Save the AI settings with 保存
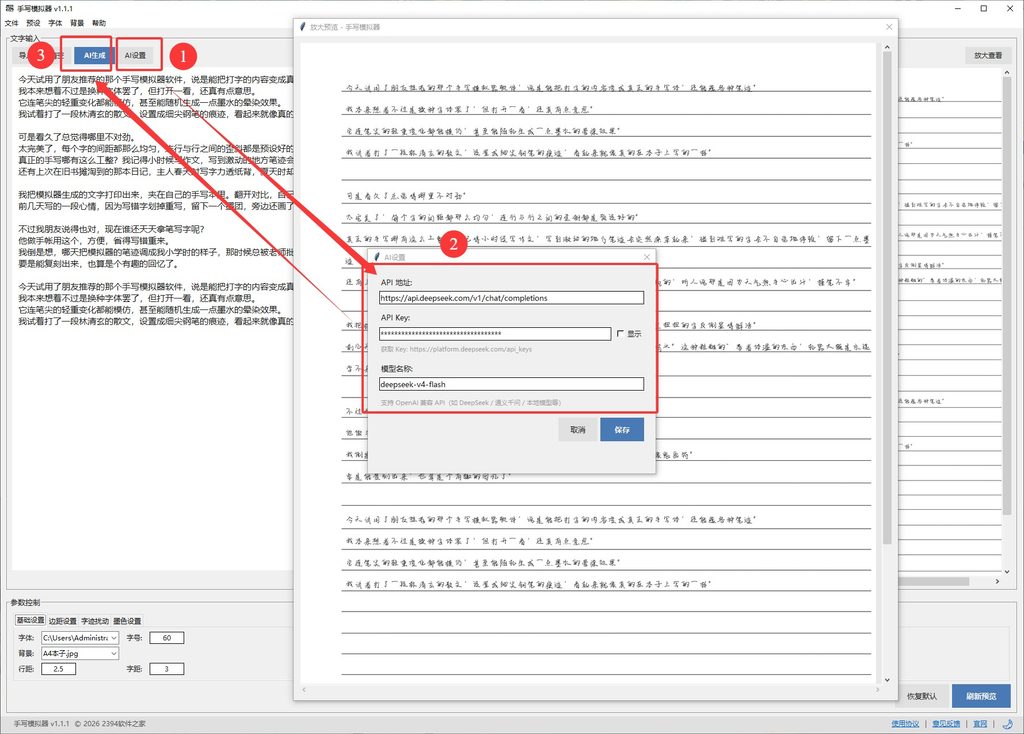Viewport: 1024px width, 734px height. (x=622, y=430)
